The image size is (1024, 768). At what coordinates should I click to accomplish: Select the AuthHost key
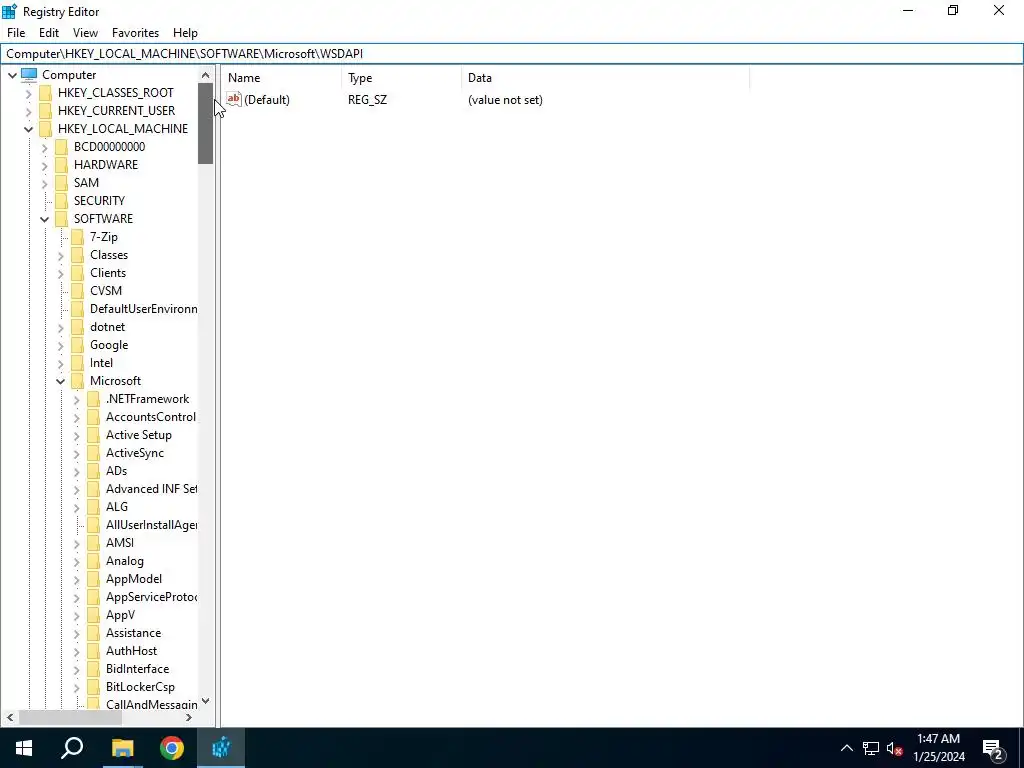[x=131, y=651]
